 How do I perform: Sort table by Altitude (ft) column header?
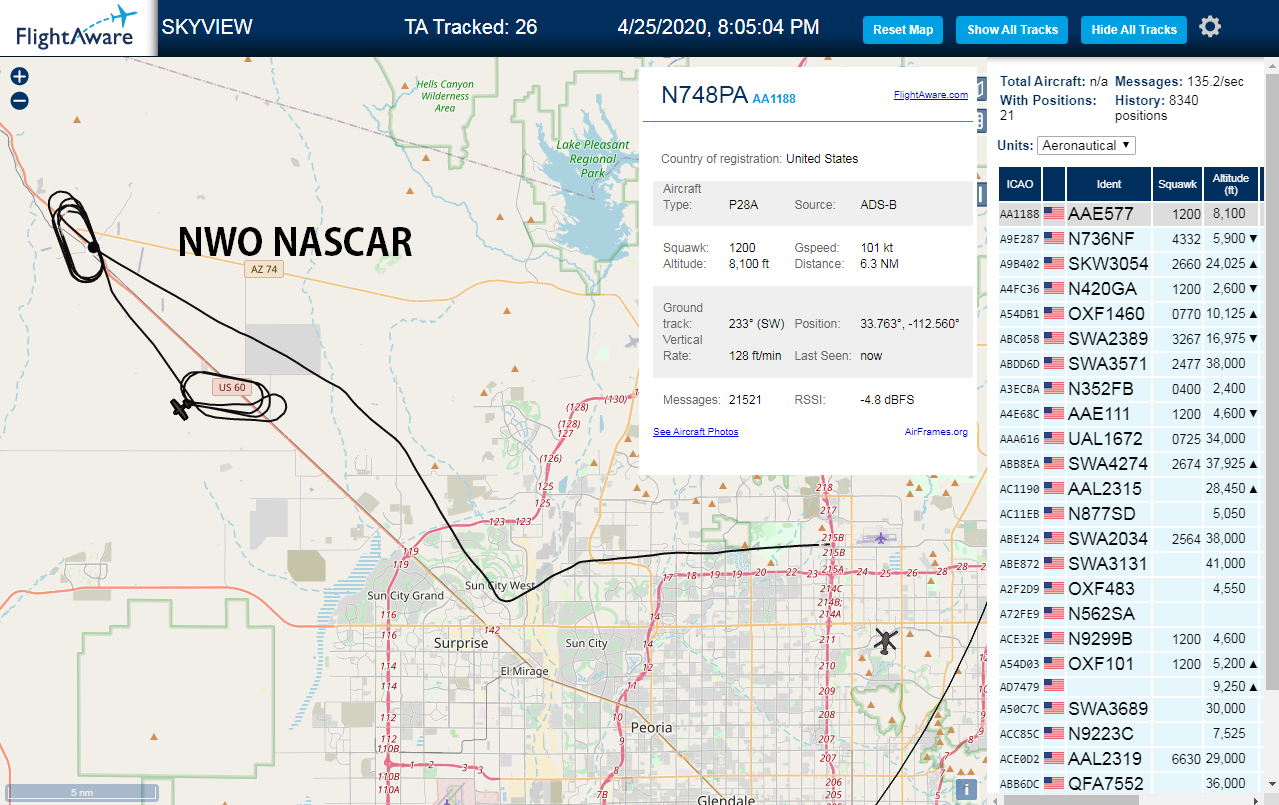coord(1231,184)
